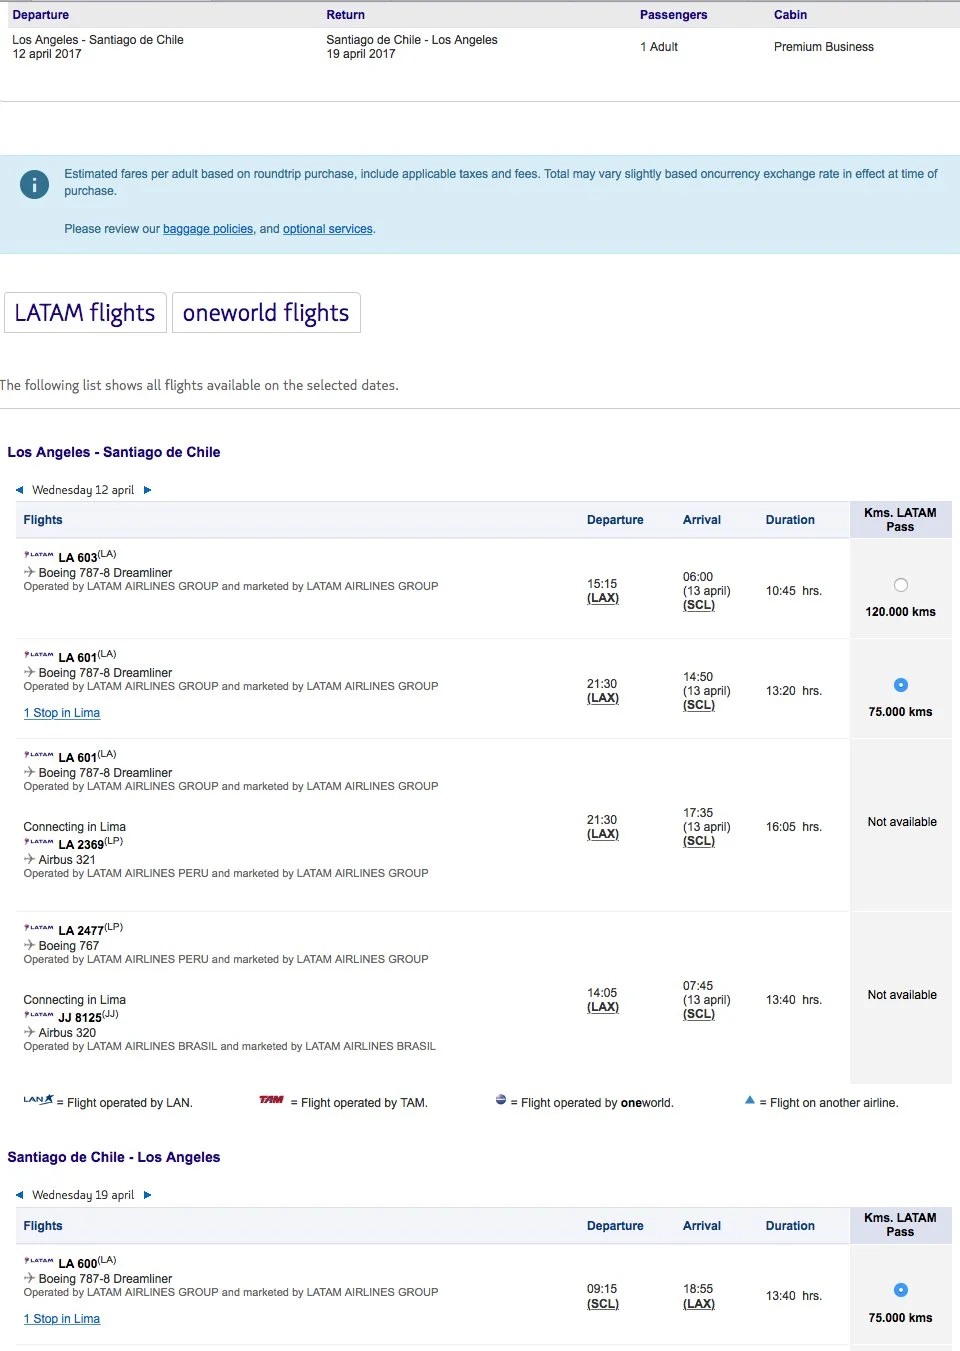This screenshot has width=960, height=1351.
Task: Click airplane icon beside Boeing 767
Action: click(29, 945)
